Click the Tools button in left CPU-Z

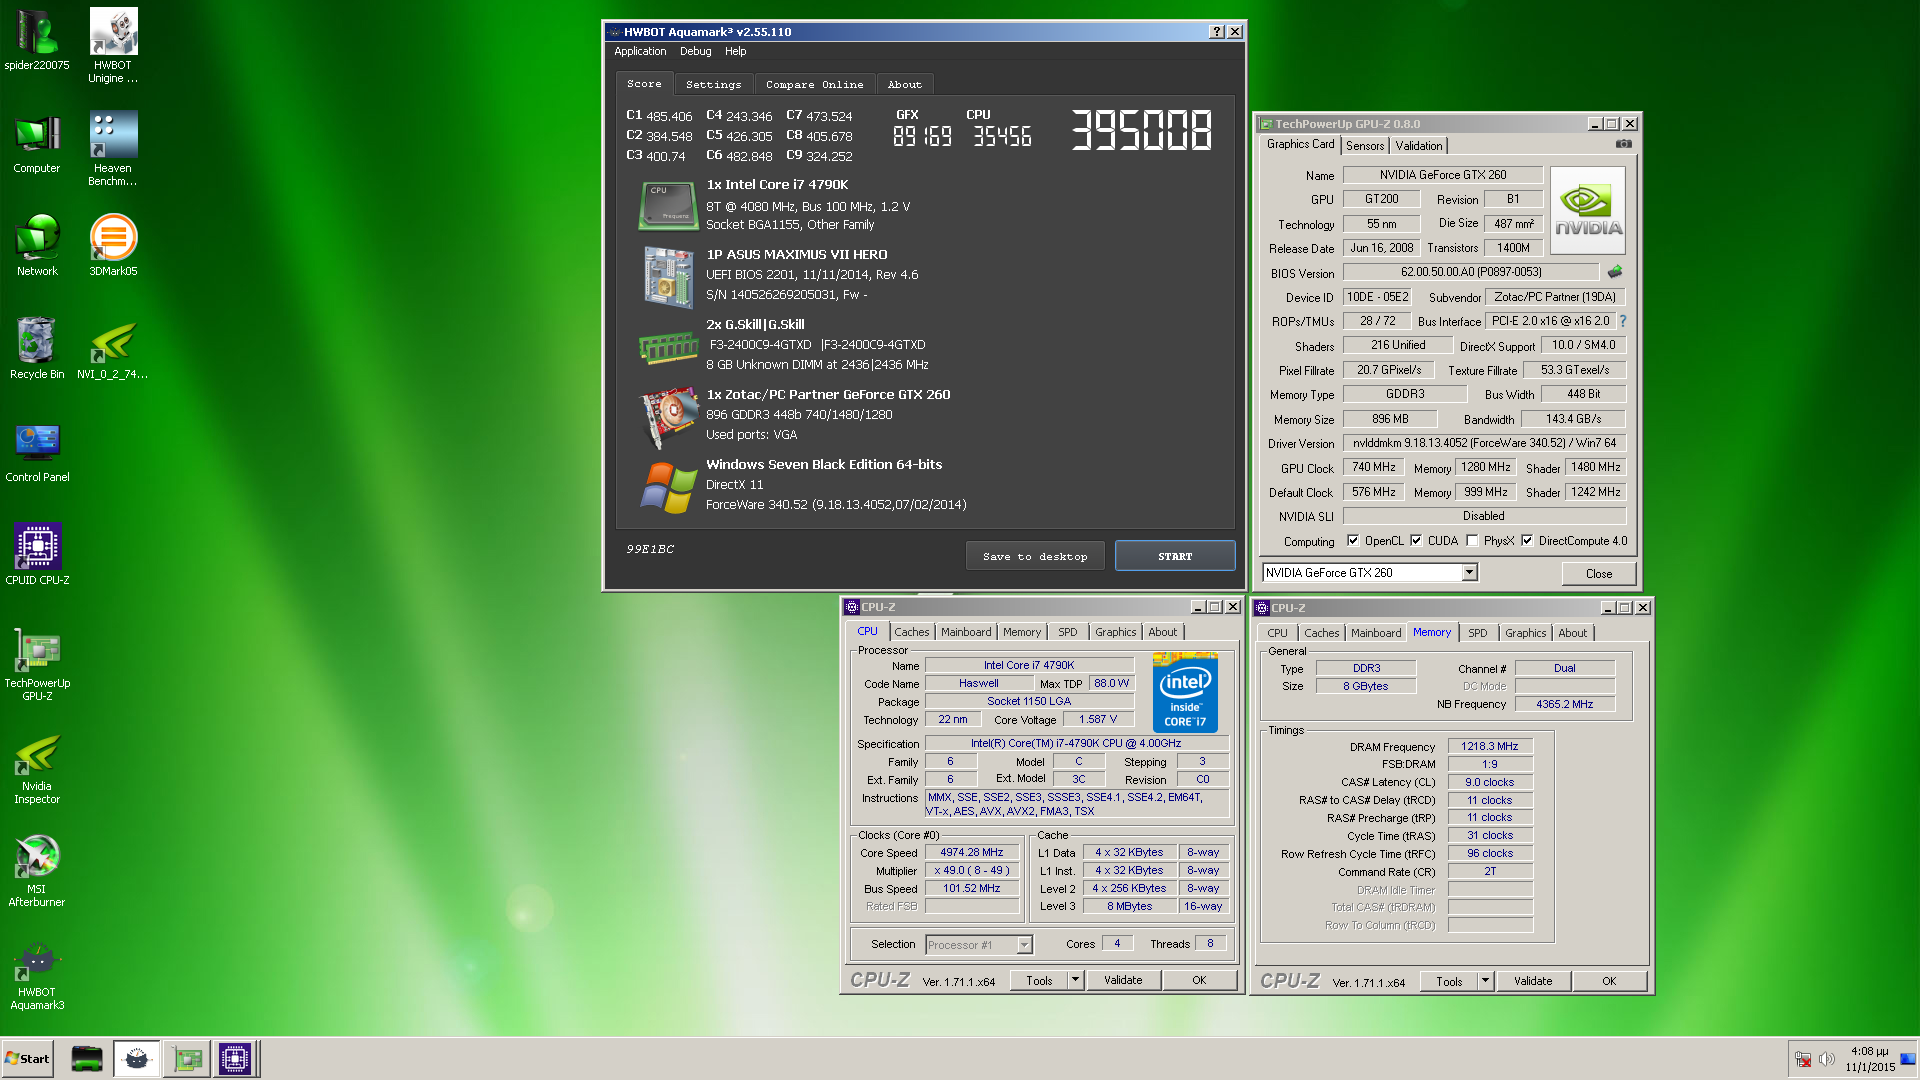1039,980
